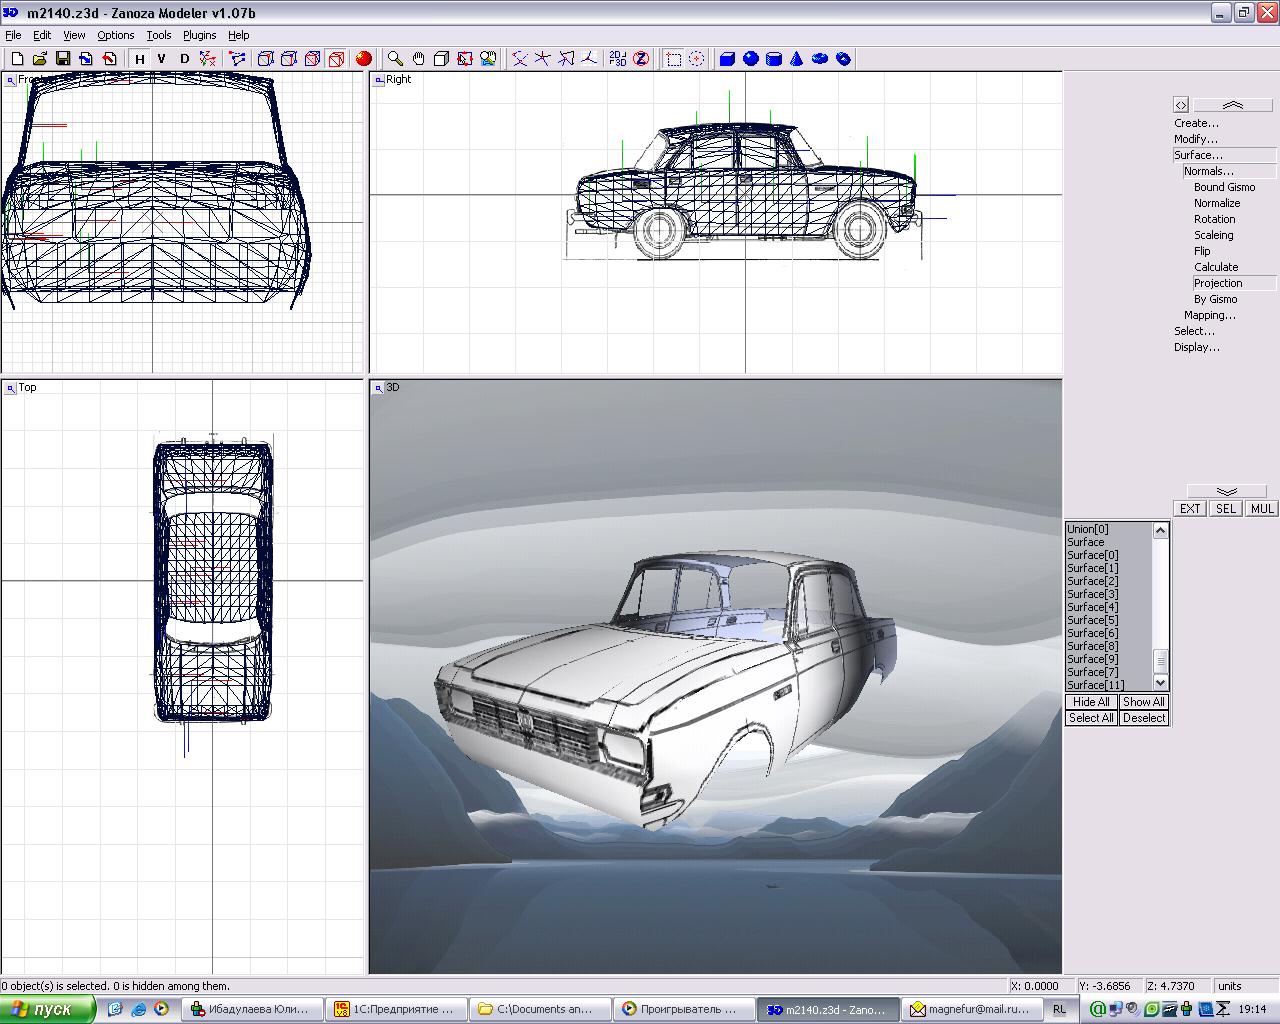Click the object list scrollbar thumb
This screenshot has width=1280, height=1024.
1161,662
